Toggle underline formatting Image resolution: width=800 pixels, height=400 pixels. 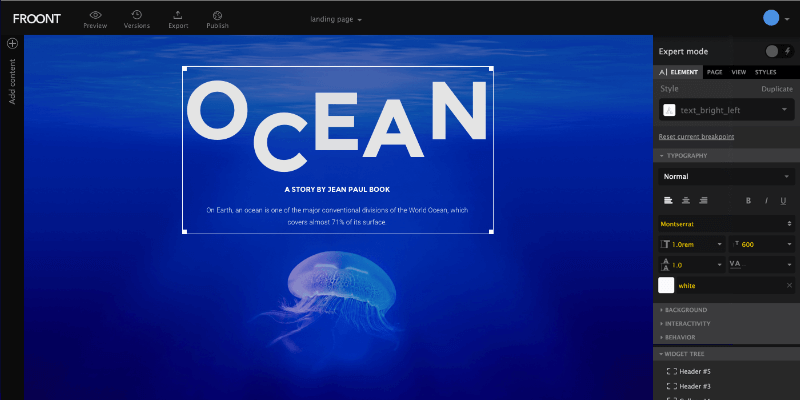click(x=783, y=201)
